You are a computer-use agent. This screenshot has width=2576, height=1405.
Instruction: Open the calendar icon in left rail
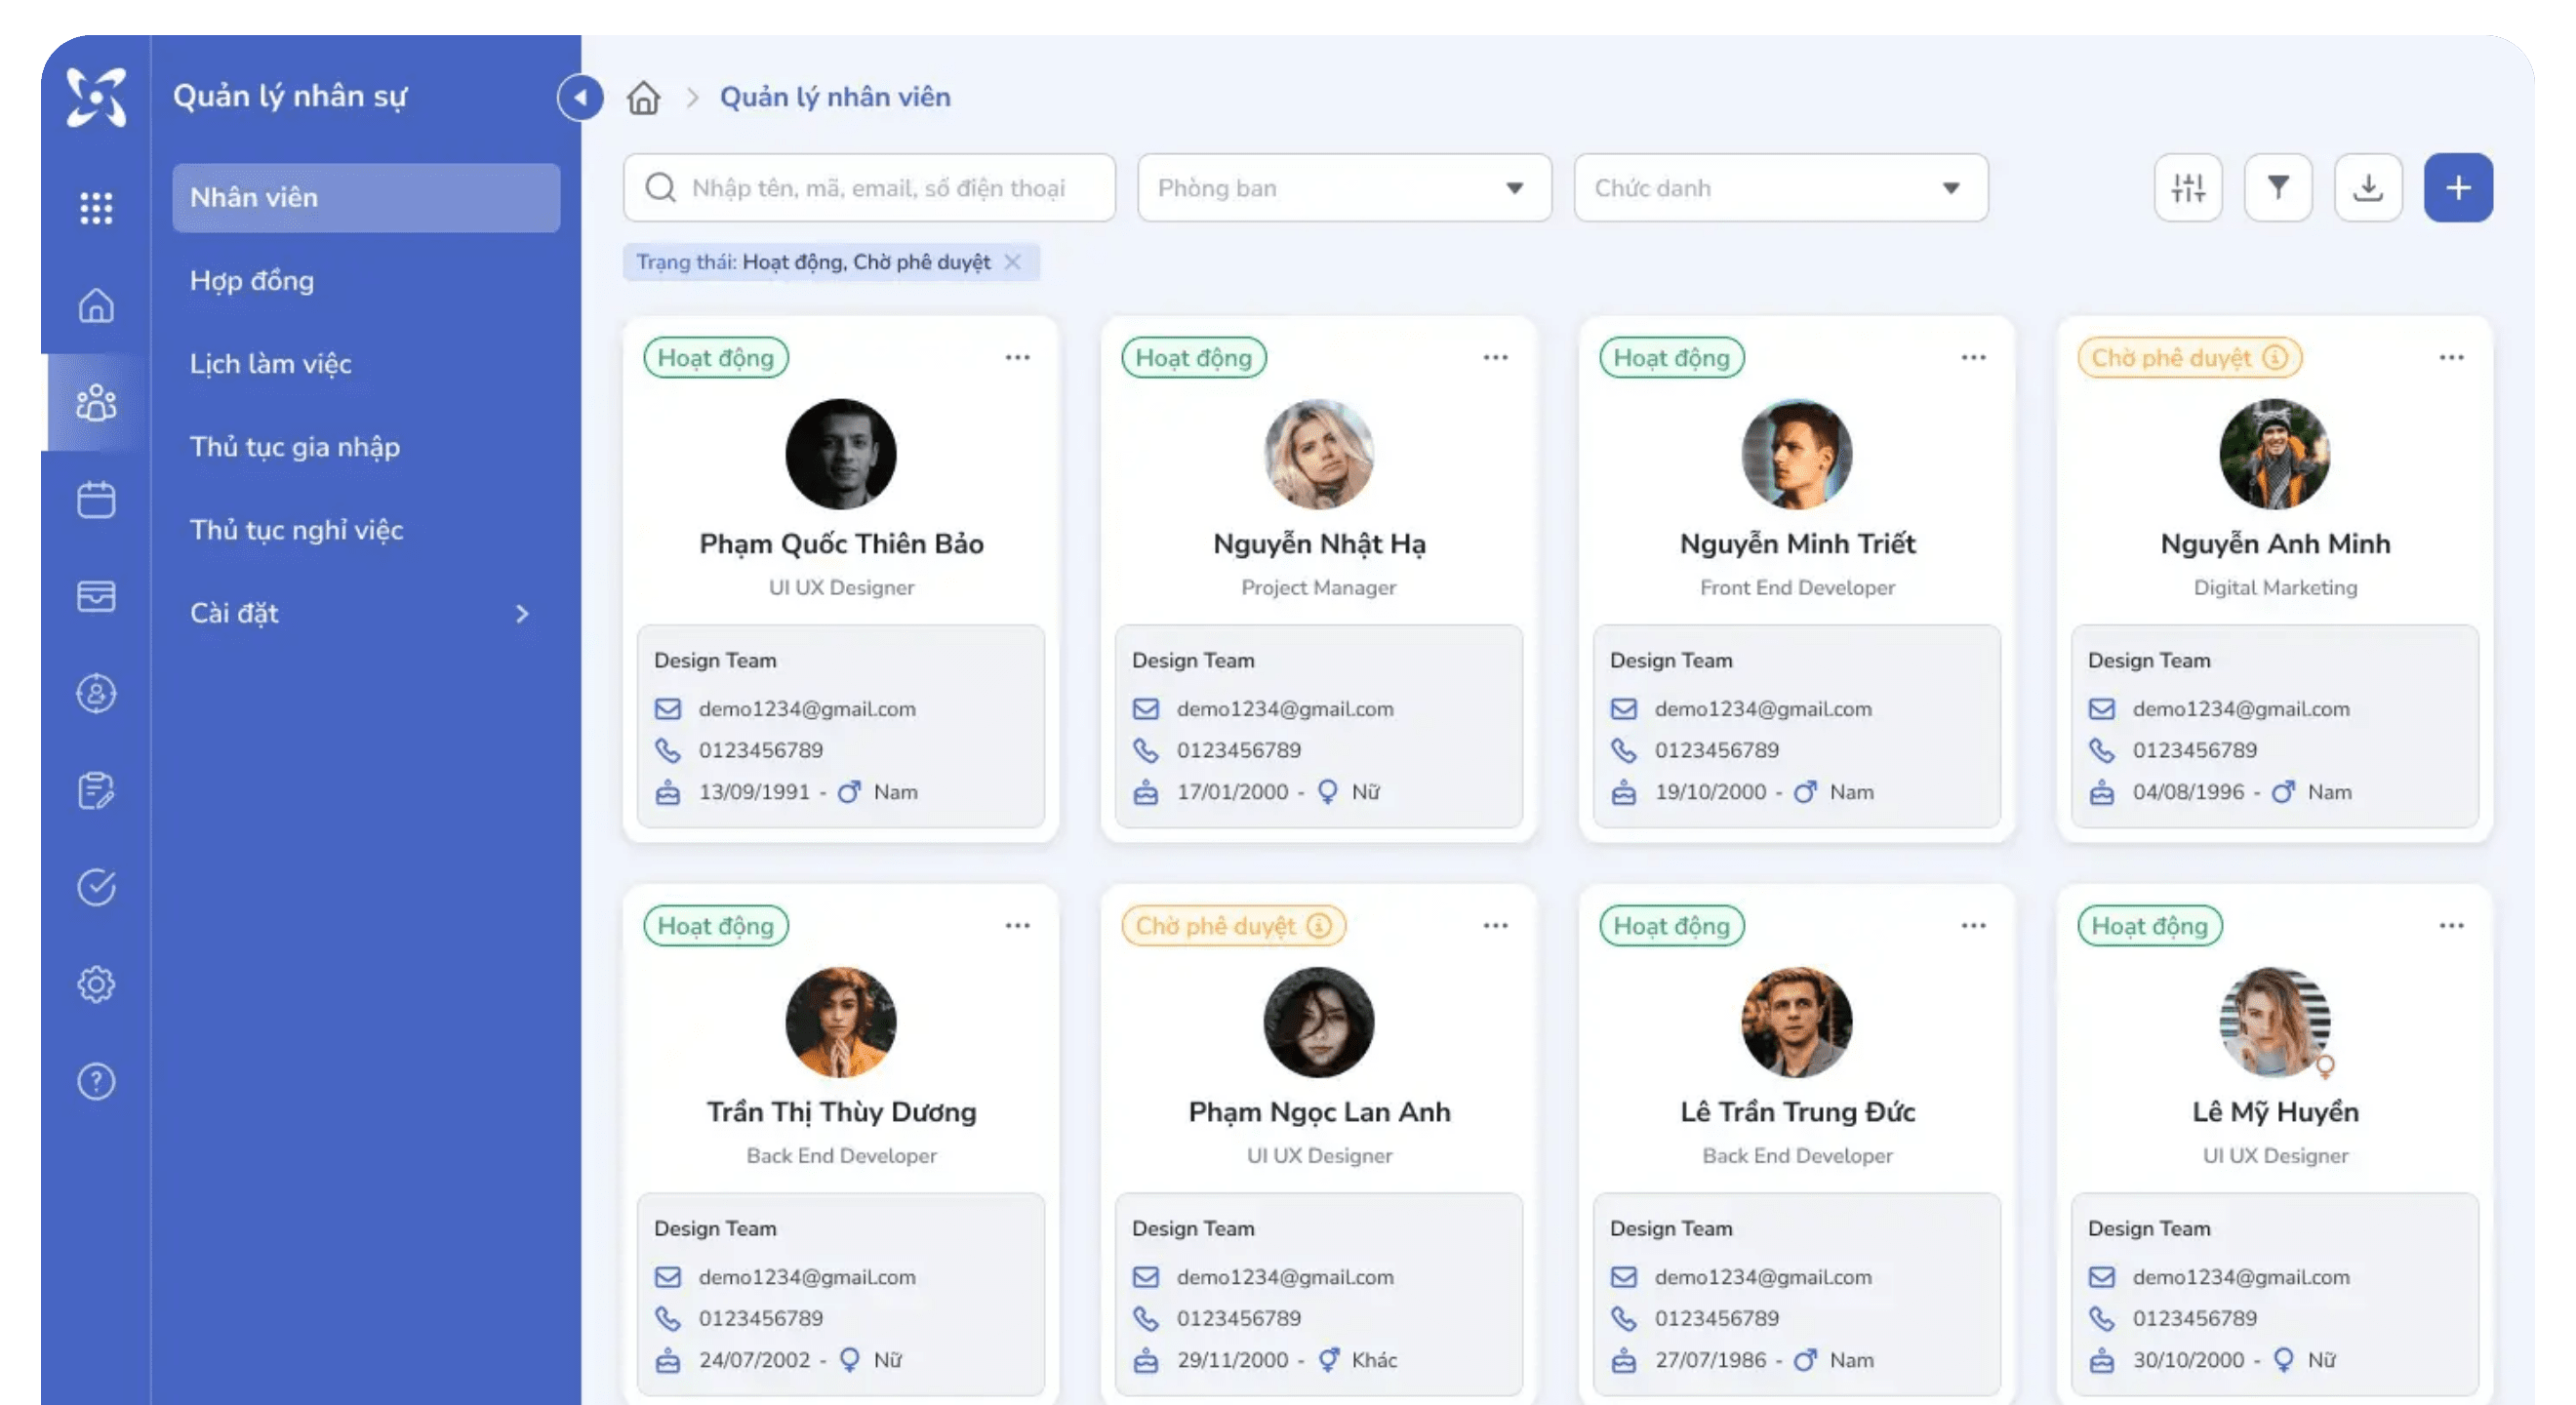point(96,500)
